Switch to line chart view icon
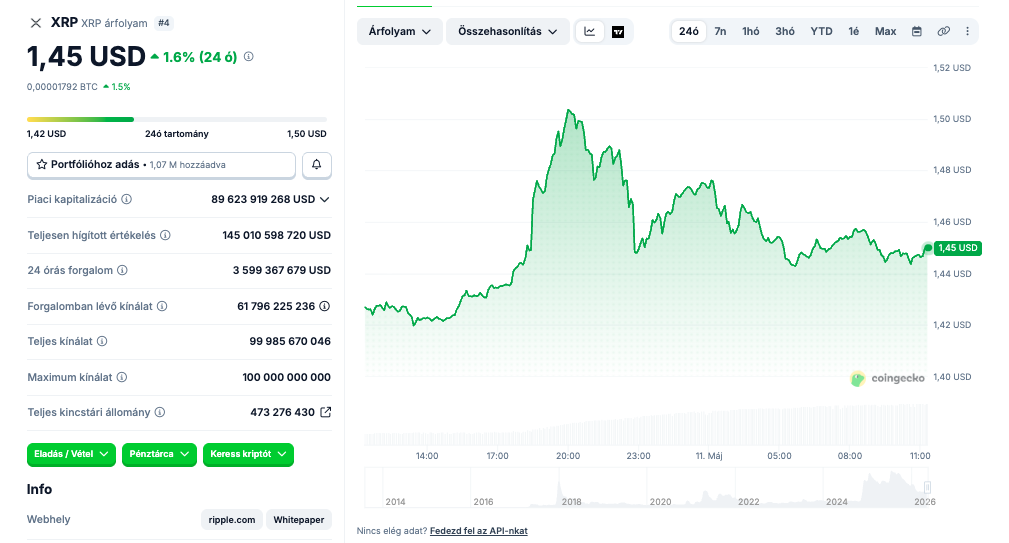This screenshot has width=1009, height=543. click(x=589, y=32)
